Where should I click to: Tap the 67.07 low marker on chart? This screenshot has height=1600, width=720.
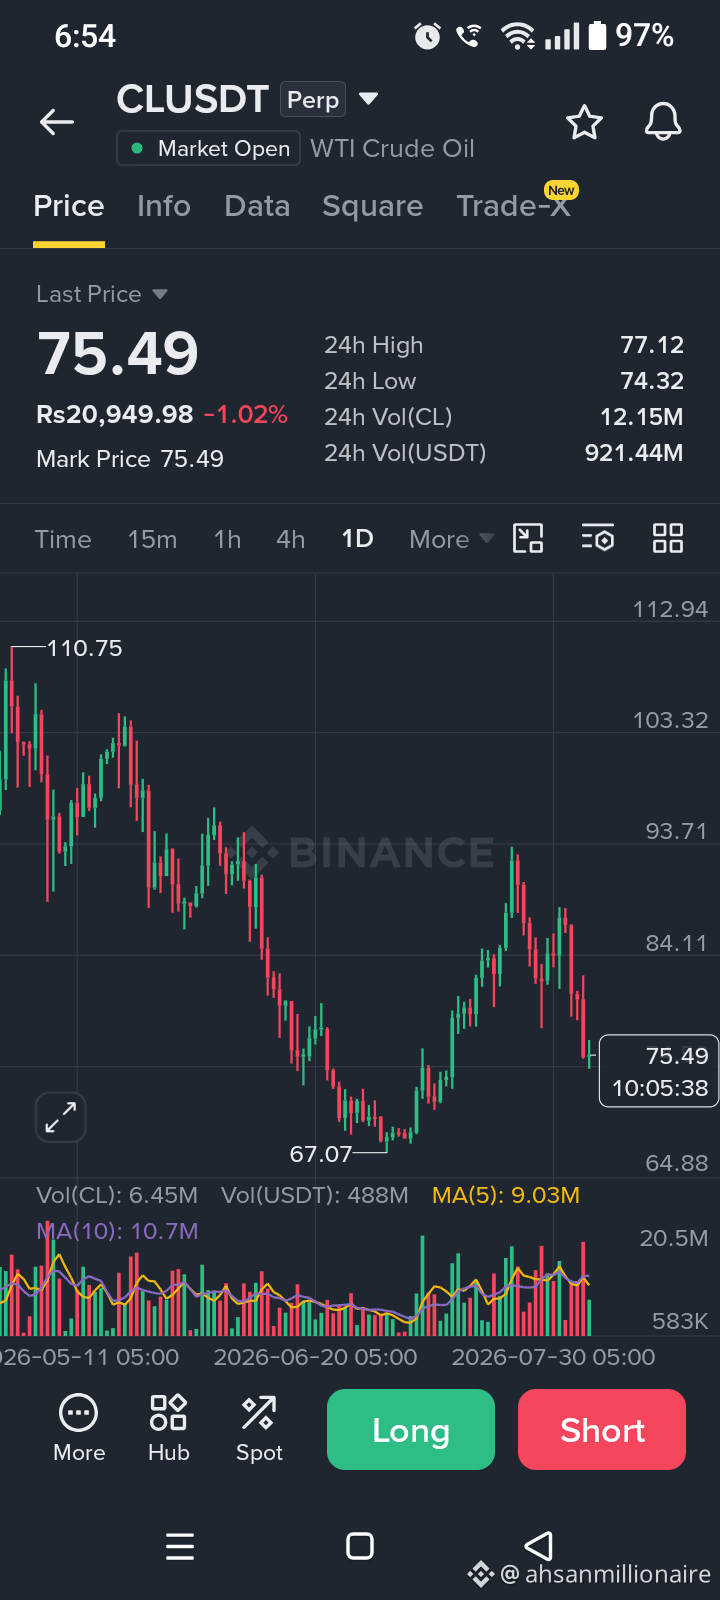(x=321, y=1154)
